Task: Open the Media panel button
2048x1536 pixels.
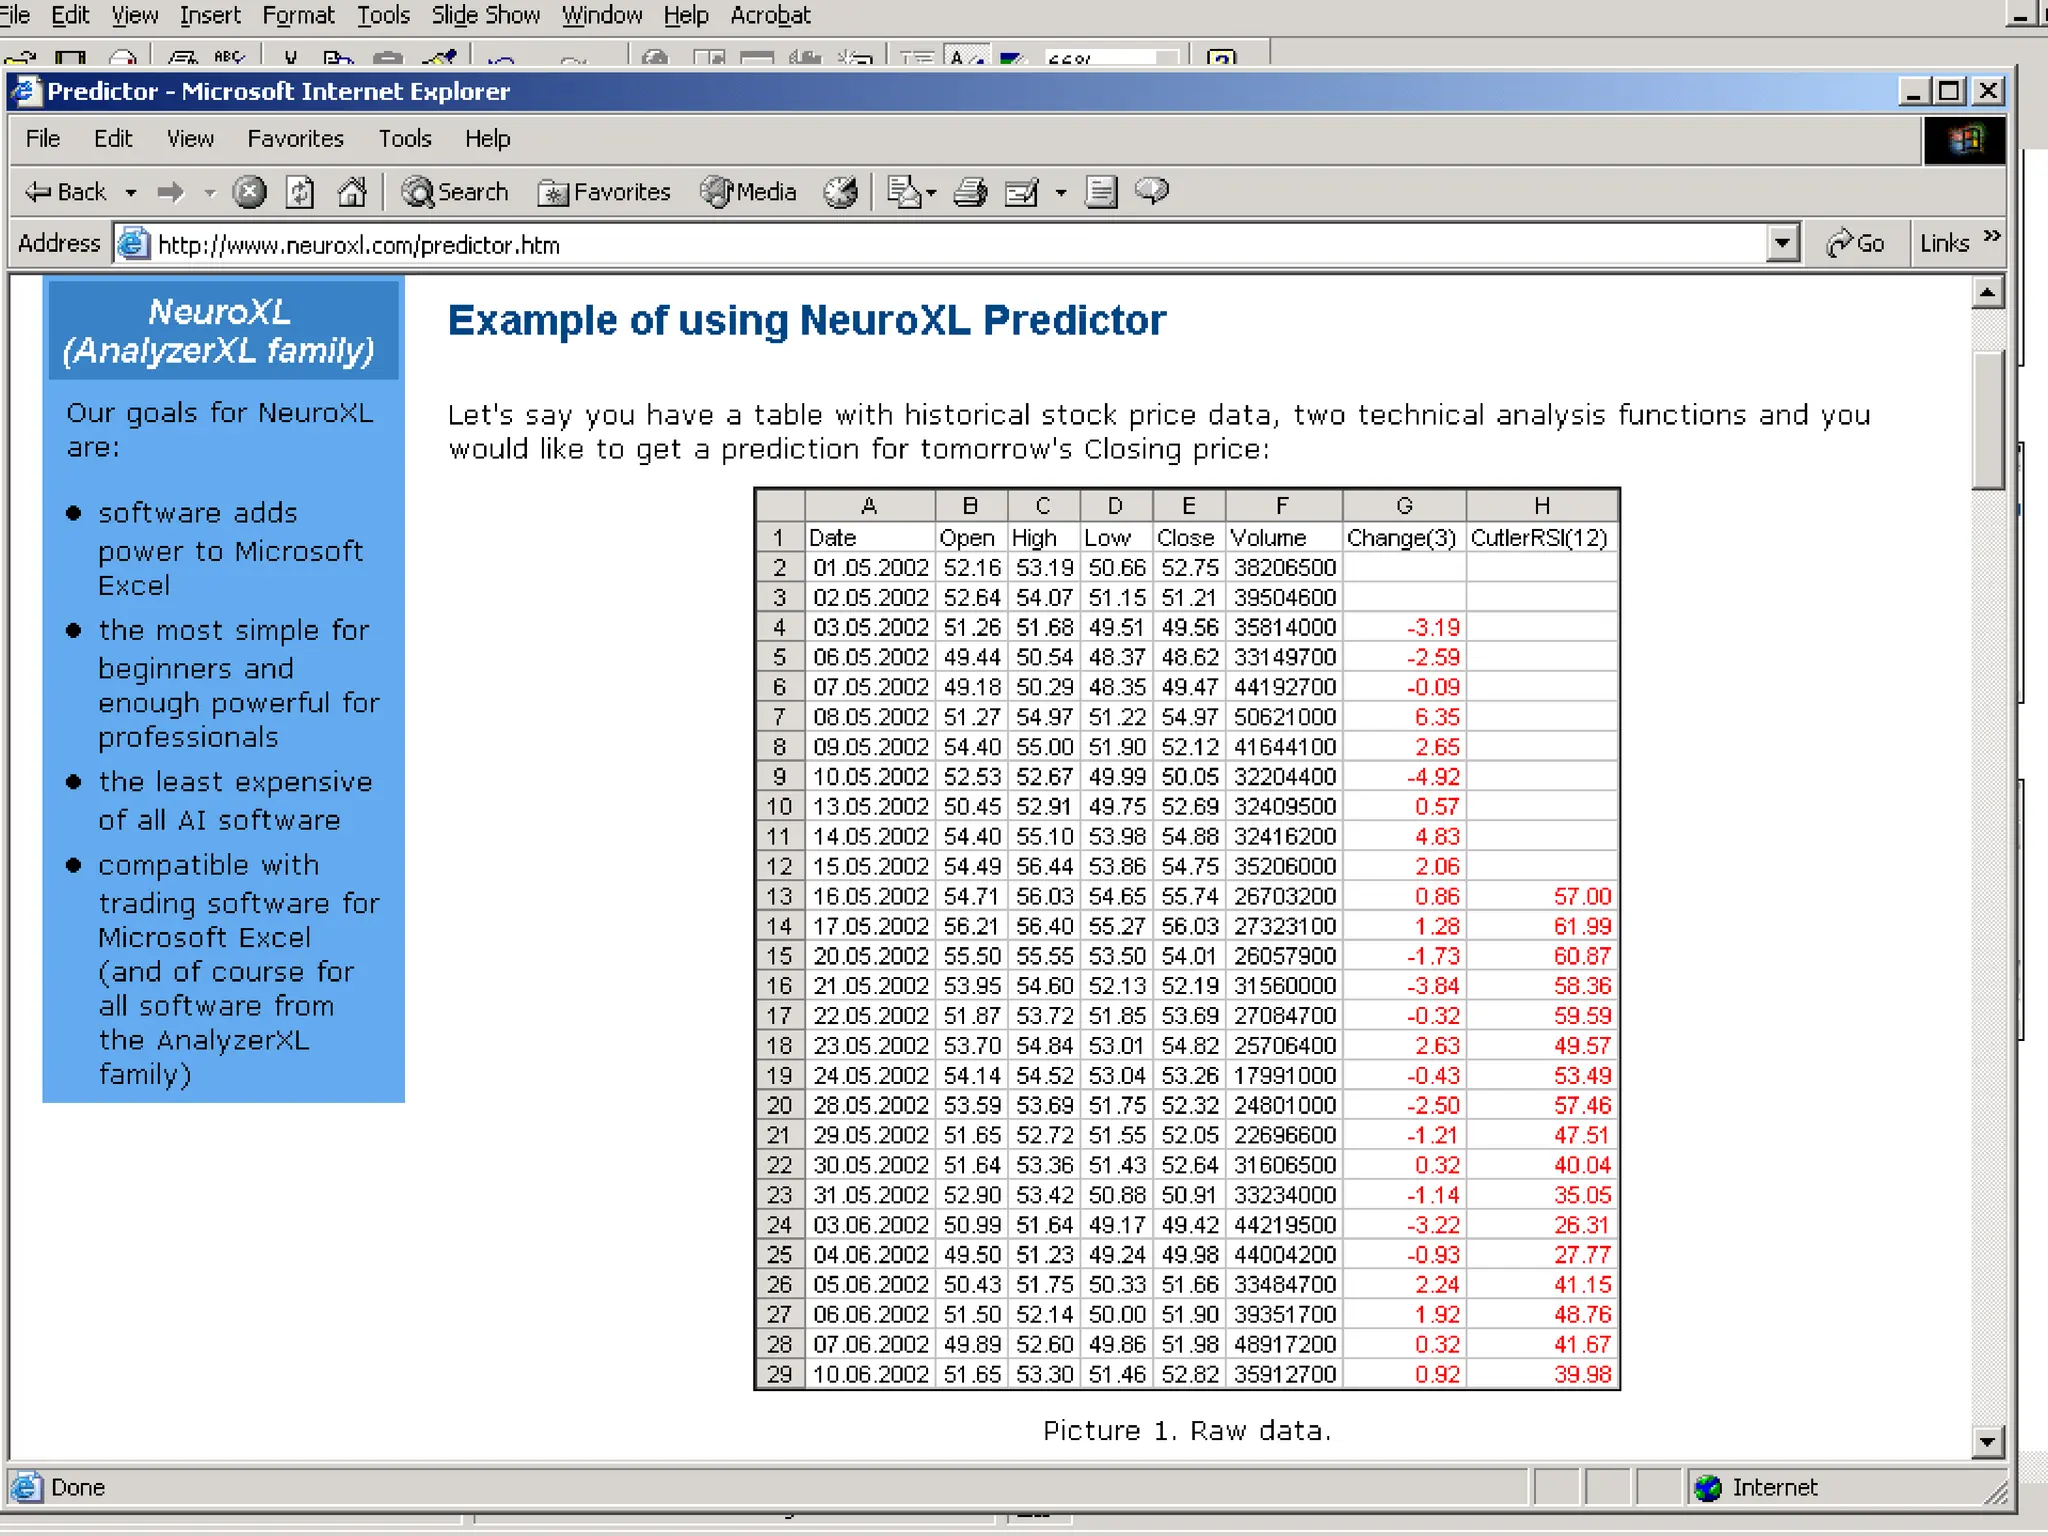Action: pyautogui.click(x=749, y=192)
